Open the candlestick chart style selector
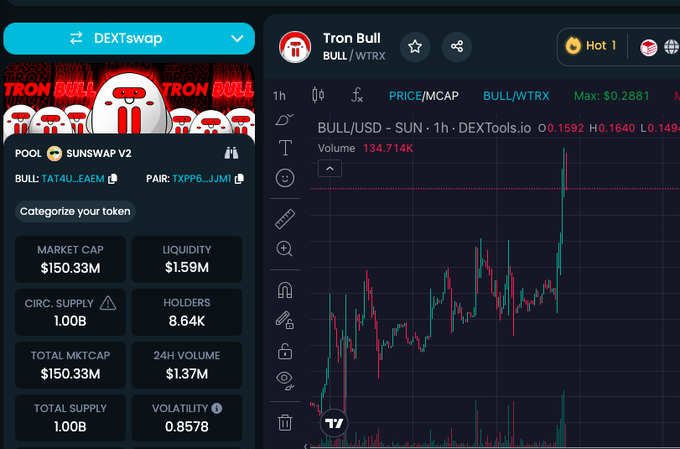This screenshot has width=680, height=449. [318, 95]
